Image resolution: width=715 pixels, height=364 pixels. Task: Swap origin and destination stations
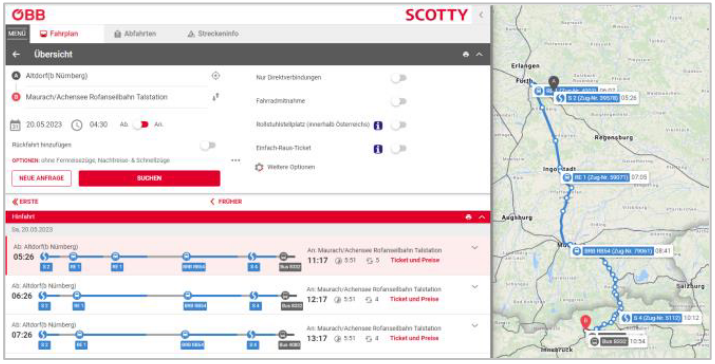point(216,97)
